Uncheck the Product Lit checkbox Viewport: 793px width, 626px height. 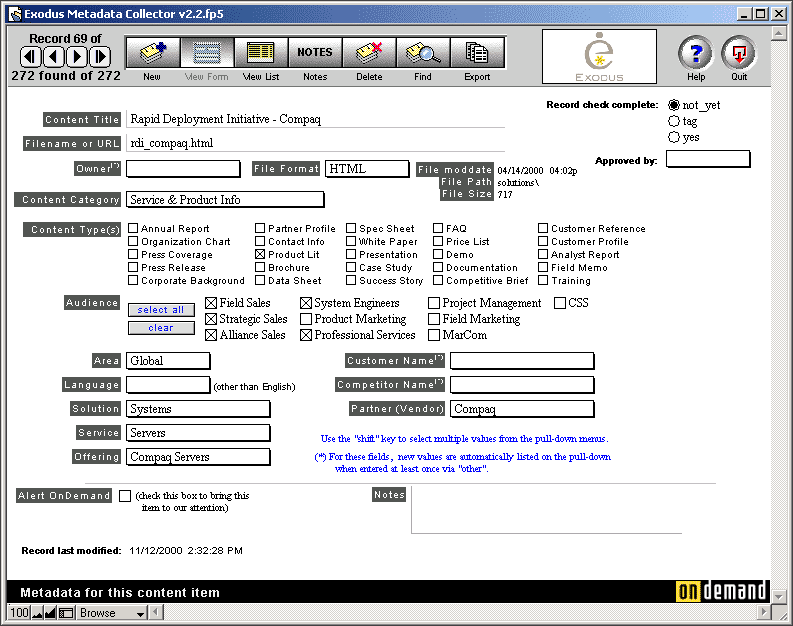(x=260, y=254)
